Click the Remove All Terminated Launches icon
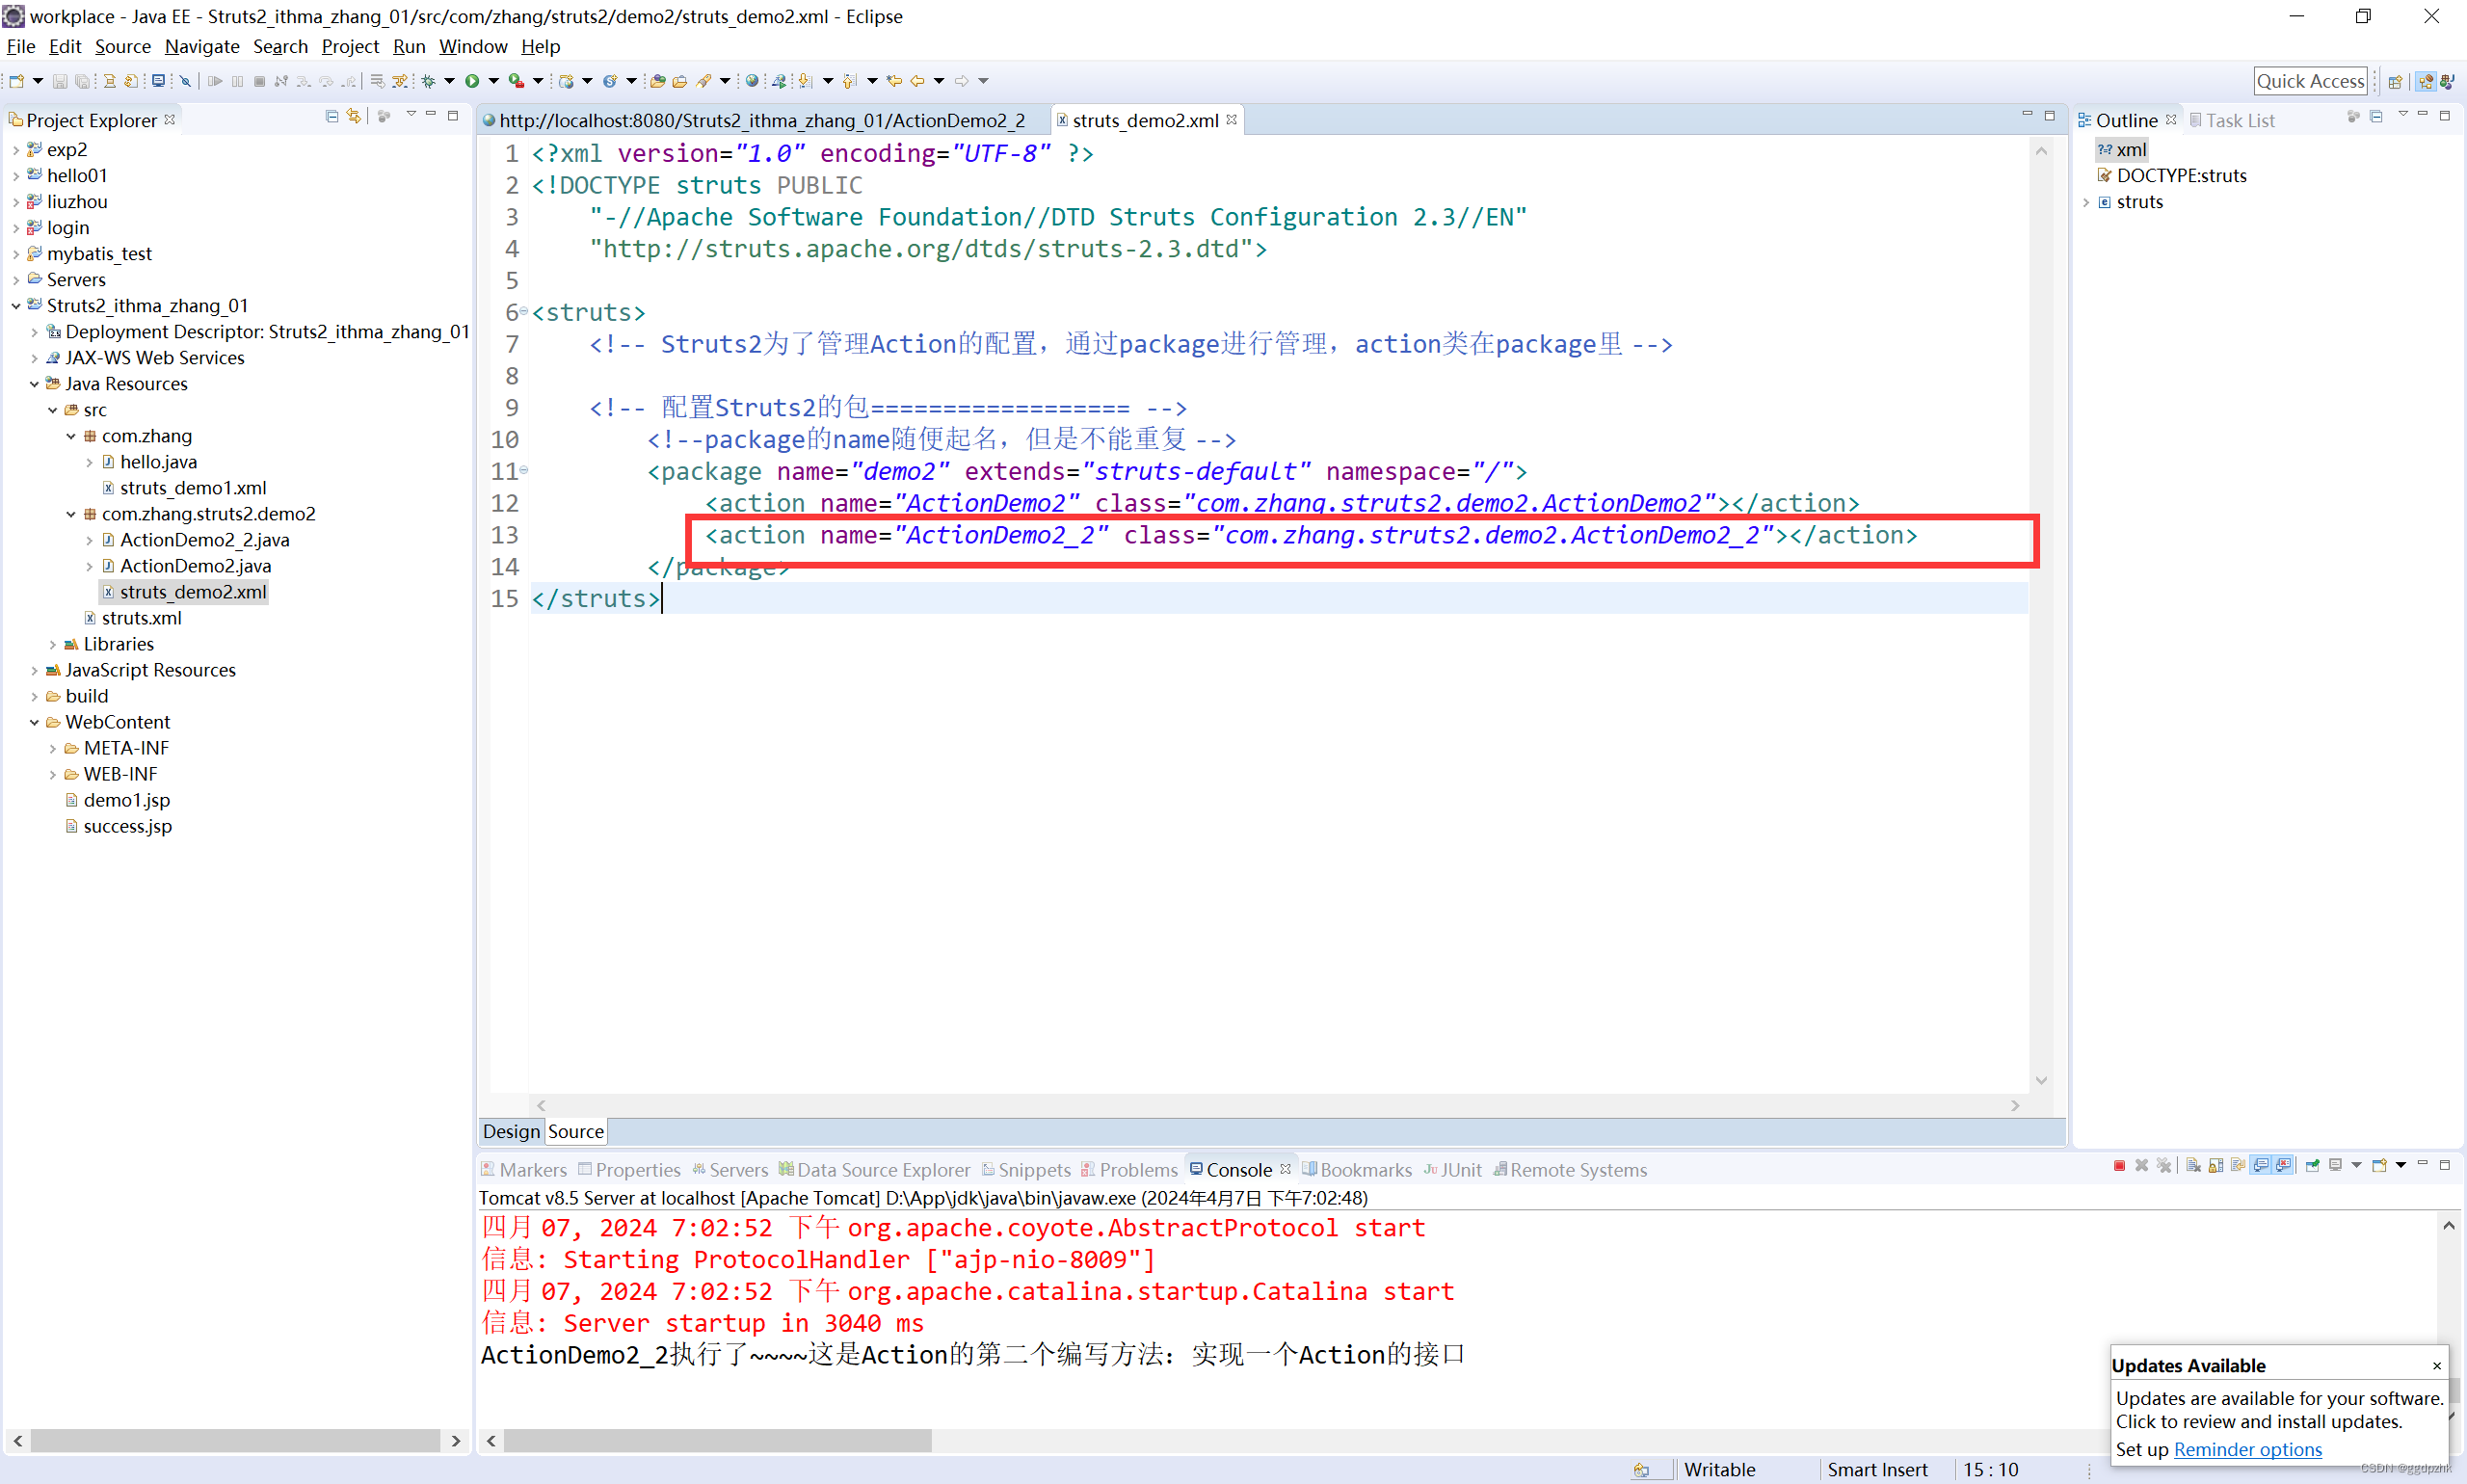 (x=2164, y=1166)
